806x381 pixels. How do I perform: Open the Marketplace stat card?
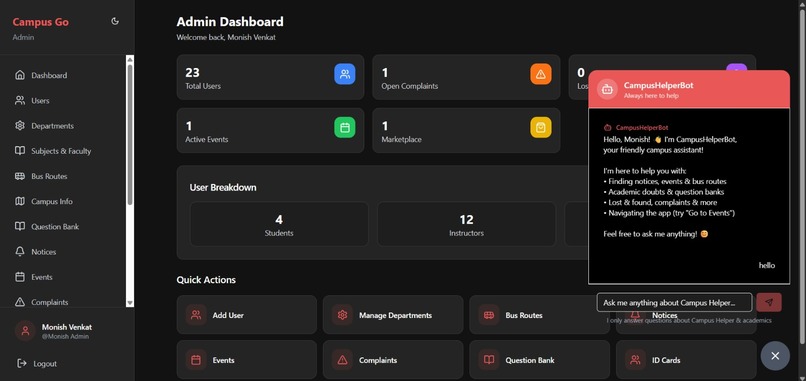[466, 130]
